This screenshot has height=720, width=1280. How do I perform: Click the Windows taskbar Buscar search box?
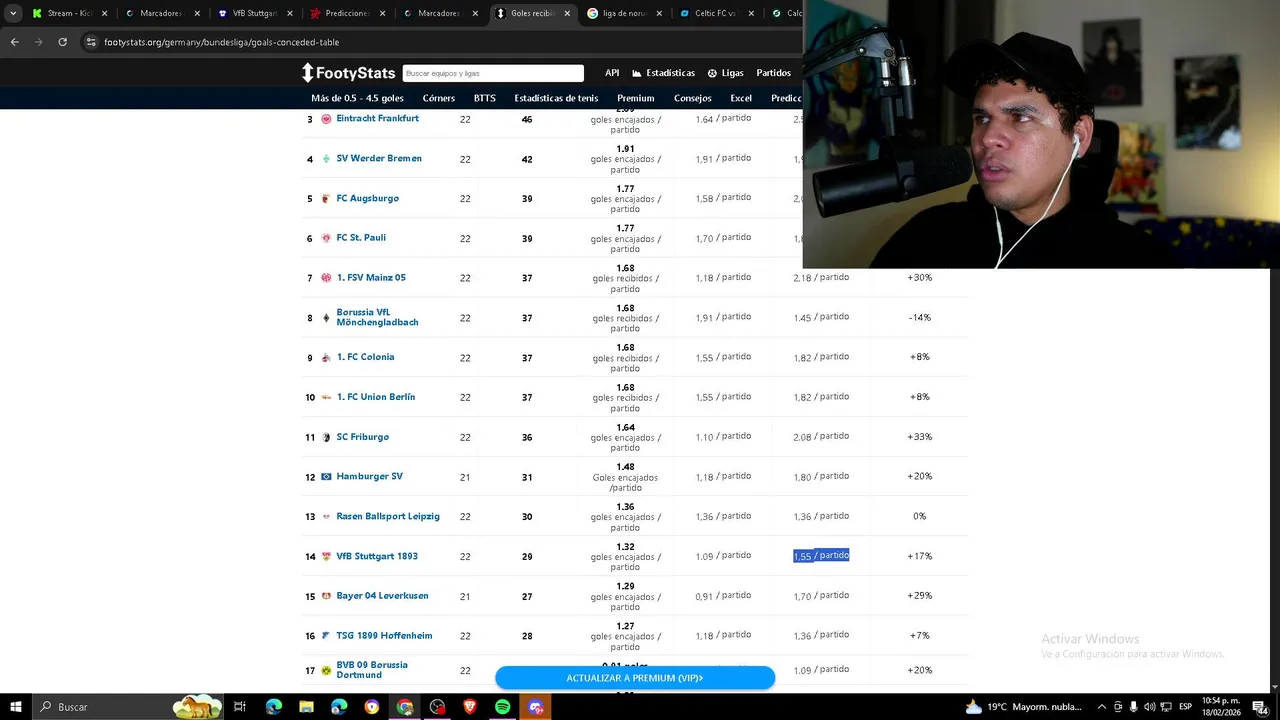coord(130,707)
